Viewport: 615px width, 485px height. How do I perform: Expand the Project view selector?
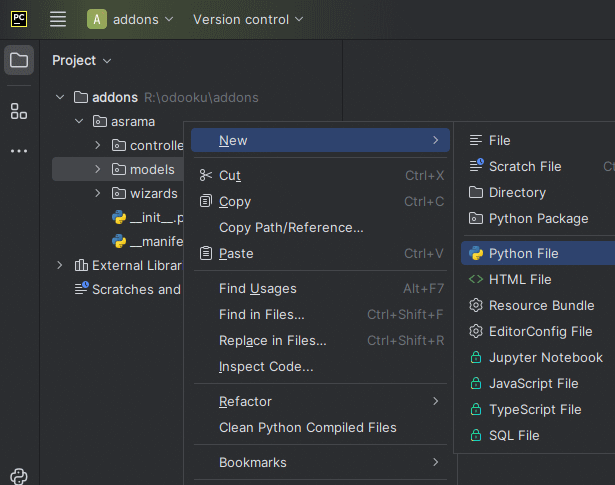pyautogui.click(x=82, y=60)
